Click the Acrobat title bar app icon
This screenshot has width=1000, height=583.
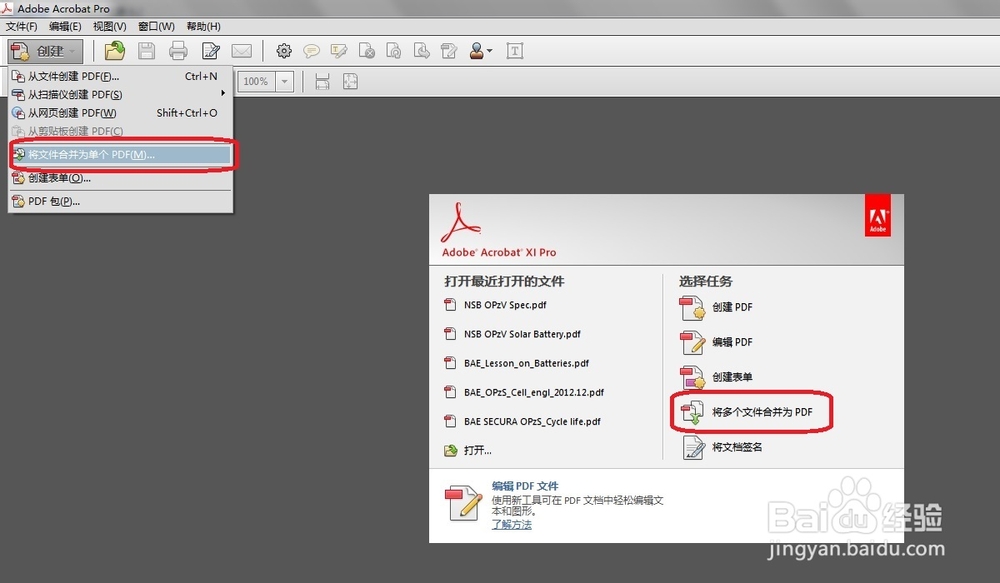(6, 8)
